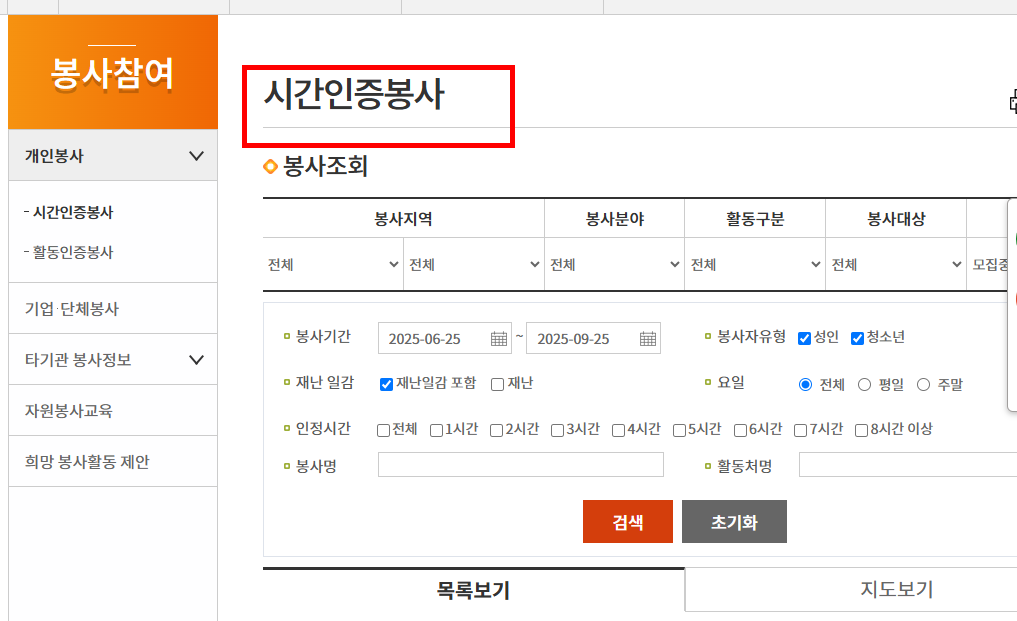Image resolution: width=1017 pixels, height=621 pixels.
Task: Open the first 봉사지역 region dropdown
Action: pyautogui.click(x=332, y=262)
